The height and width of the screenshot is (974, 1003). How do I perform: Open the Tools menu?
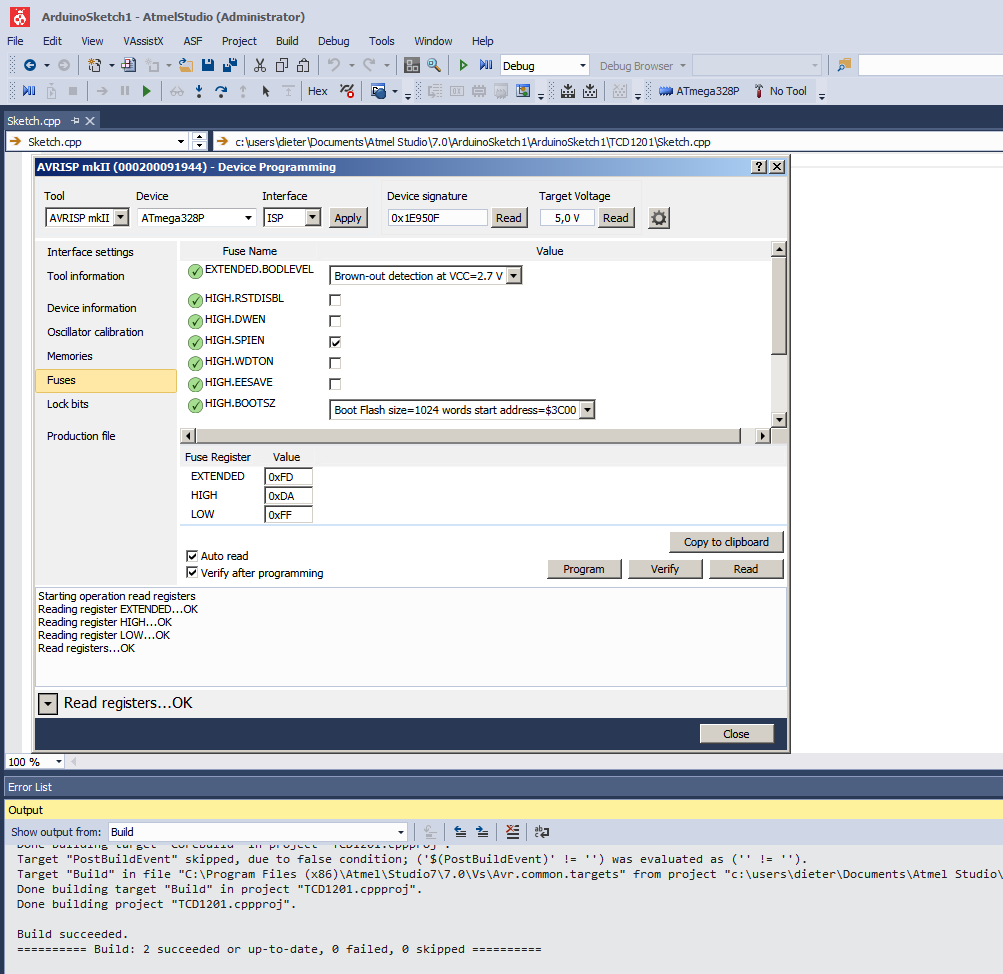[381, 41]
